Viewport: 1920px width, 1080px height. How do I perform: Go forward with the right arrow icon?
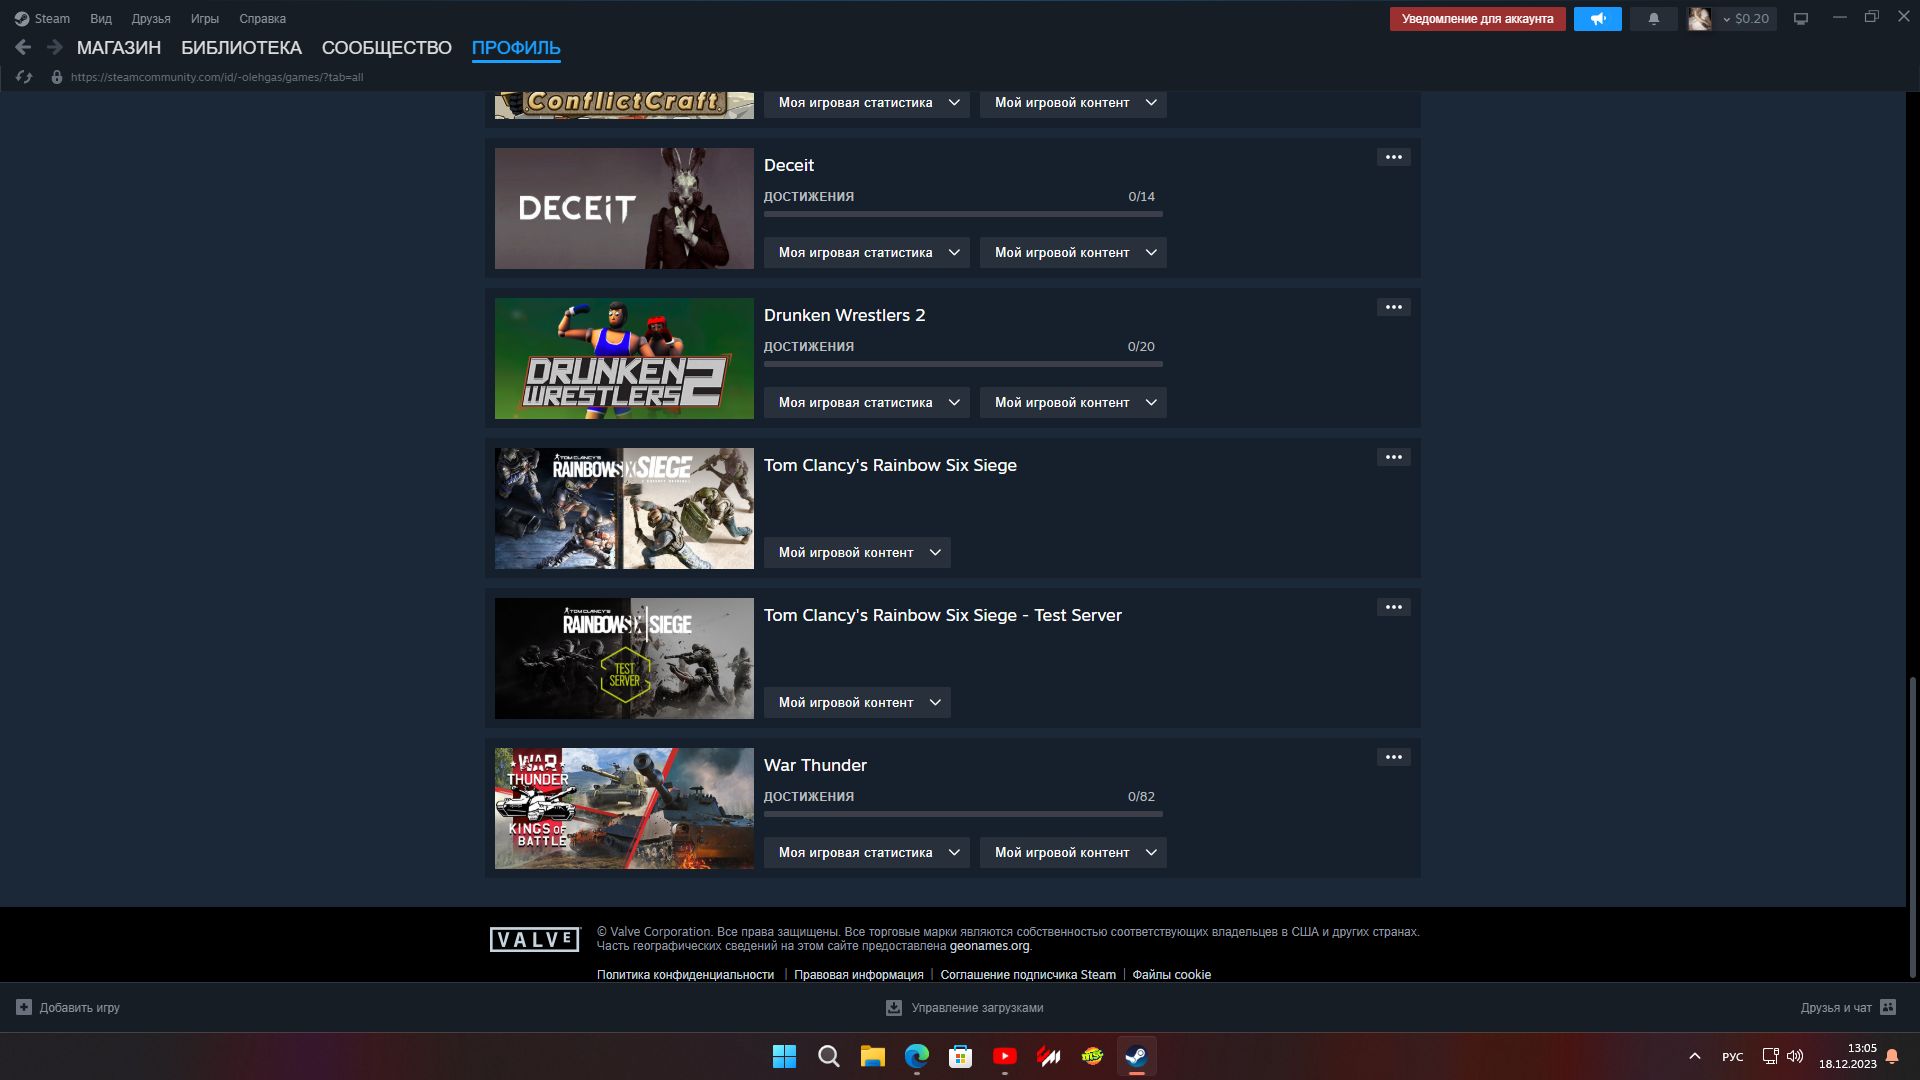pos(55,47)
